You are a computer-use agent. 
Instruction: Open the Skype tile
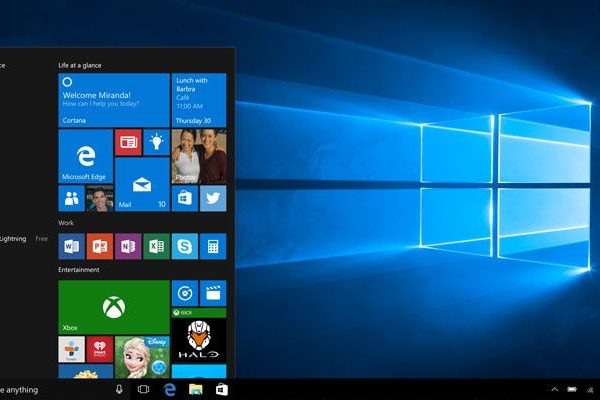pos(184,245)
